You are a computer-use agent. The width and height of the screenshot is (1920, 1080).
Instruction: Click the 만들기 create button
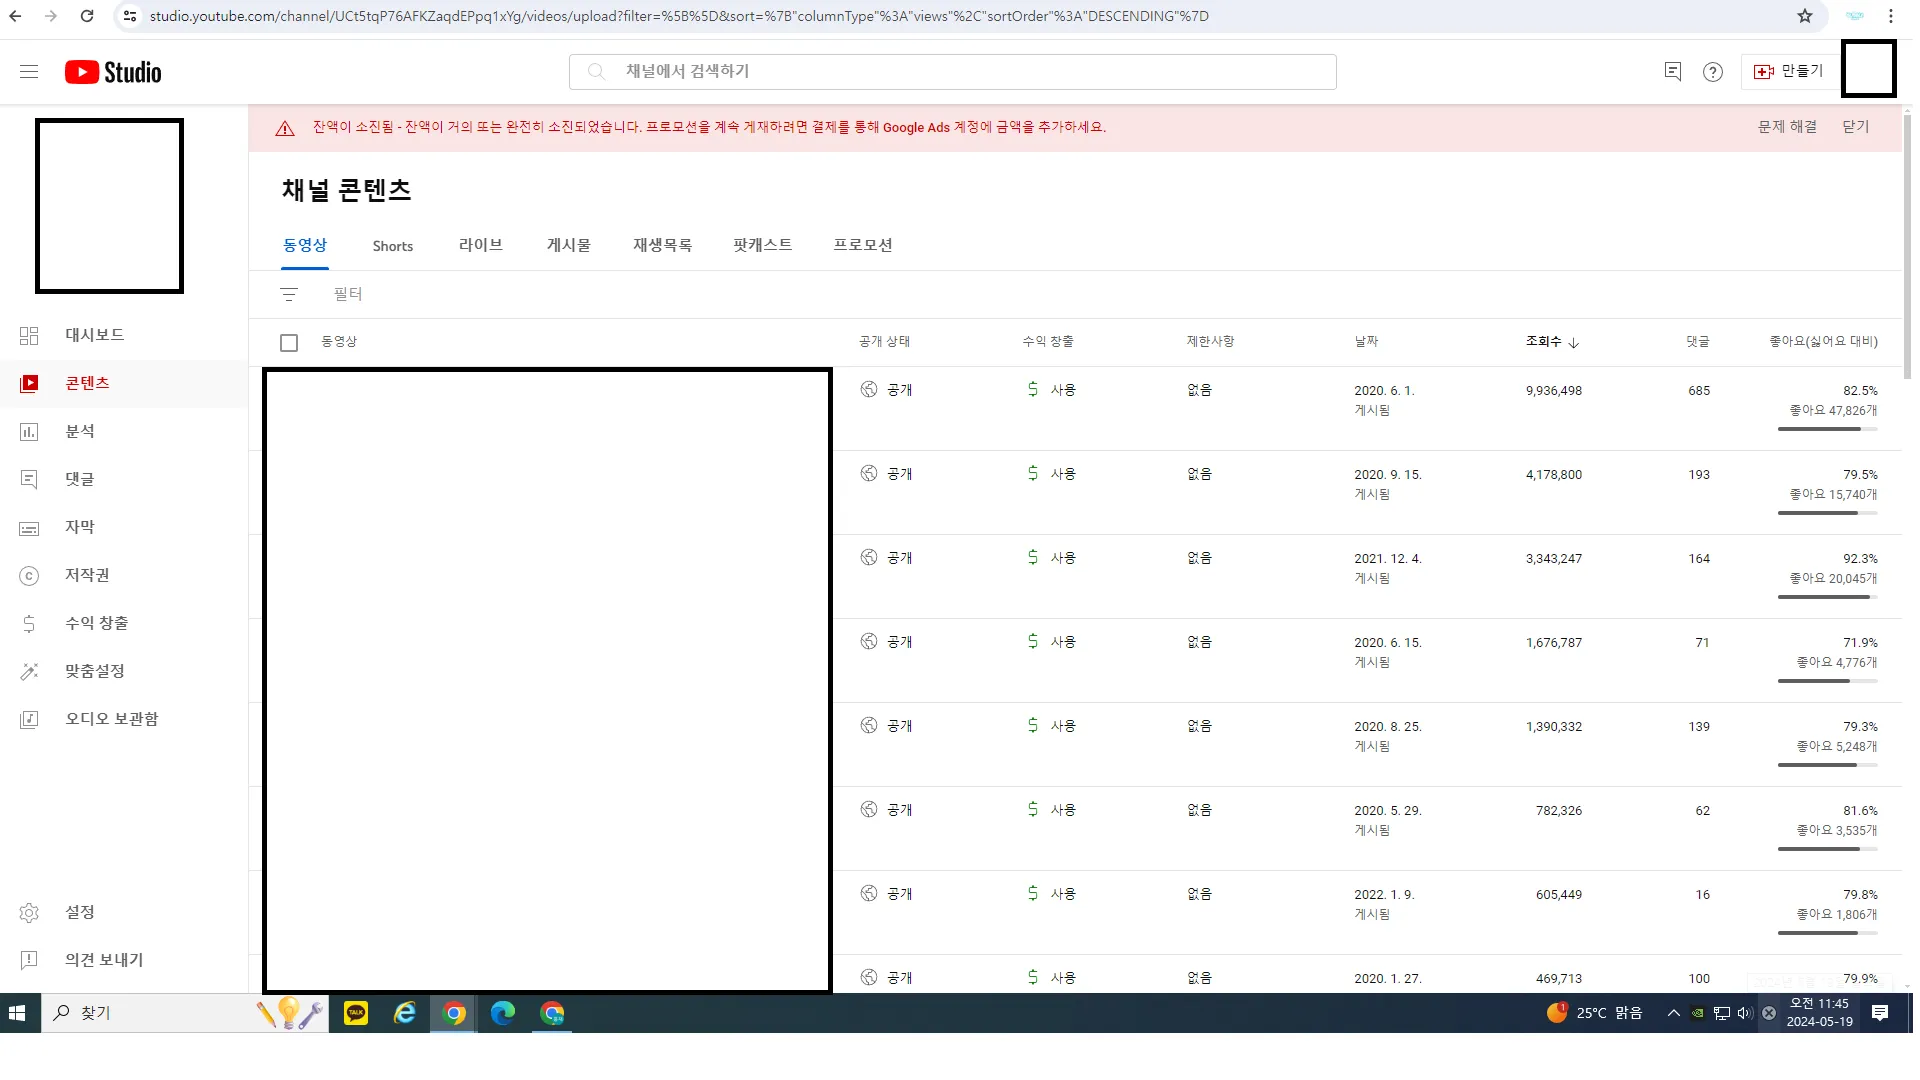pyautogui.click(x=1789, y=71)
